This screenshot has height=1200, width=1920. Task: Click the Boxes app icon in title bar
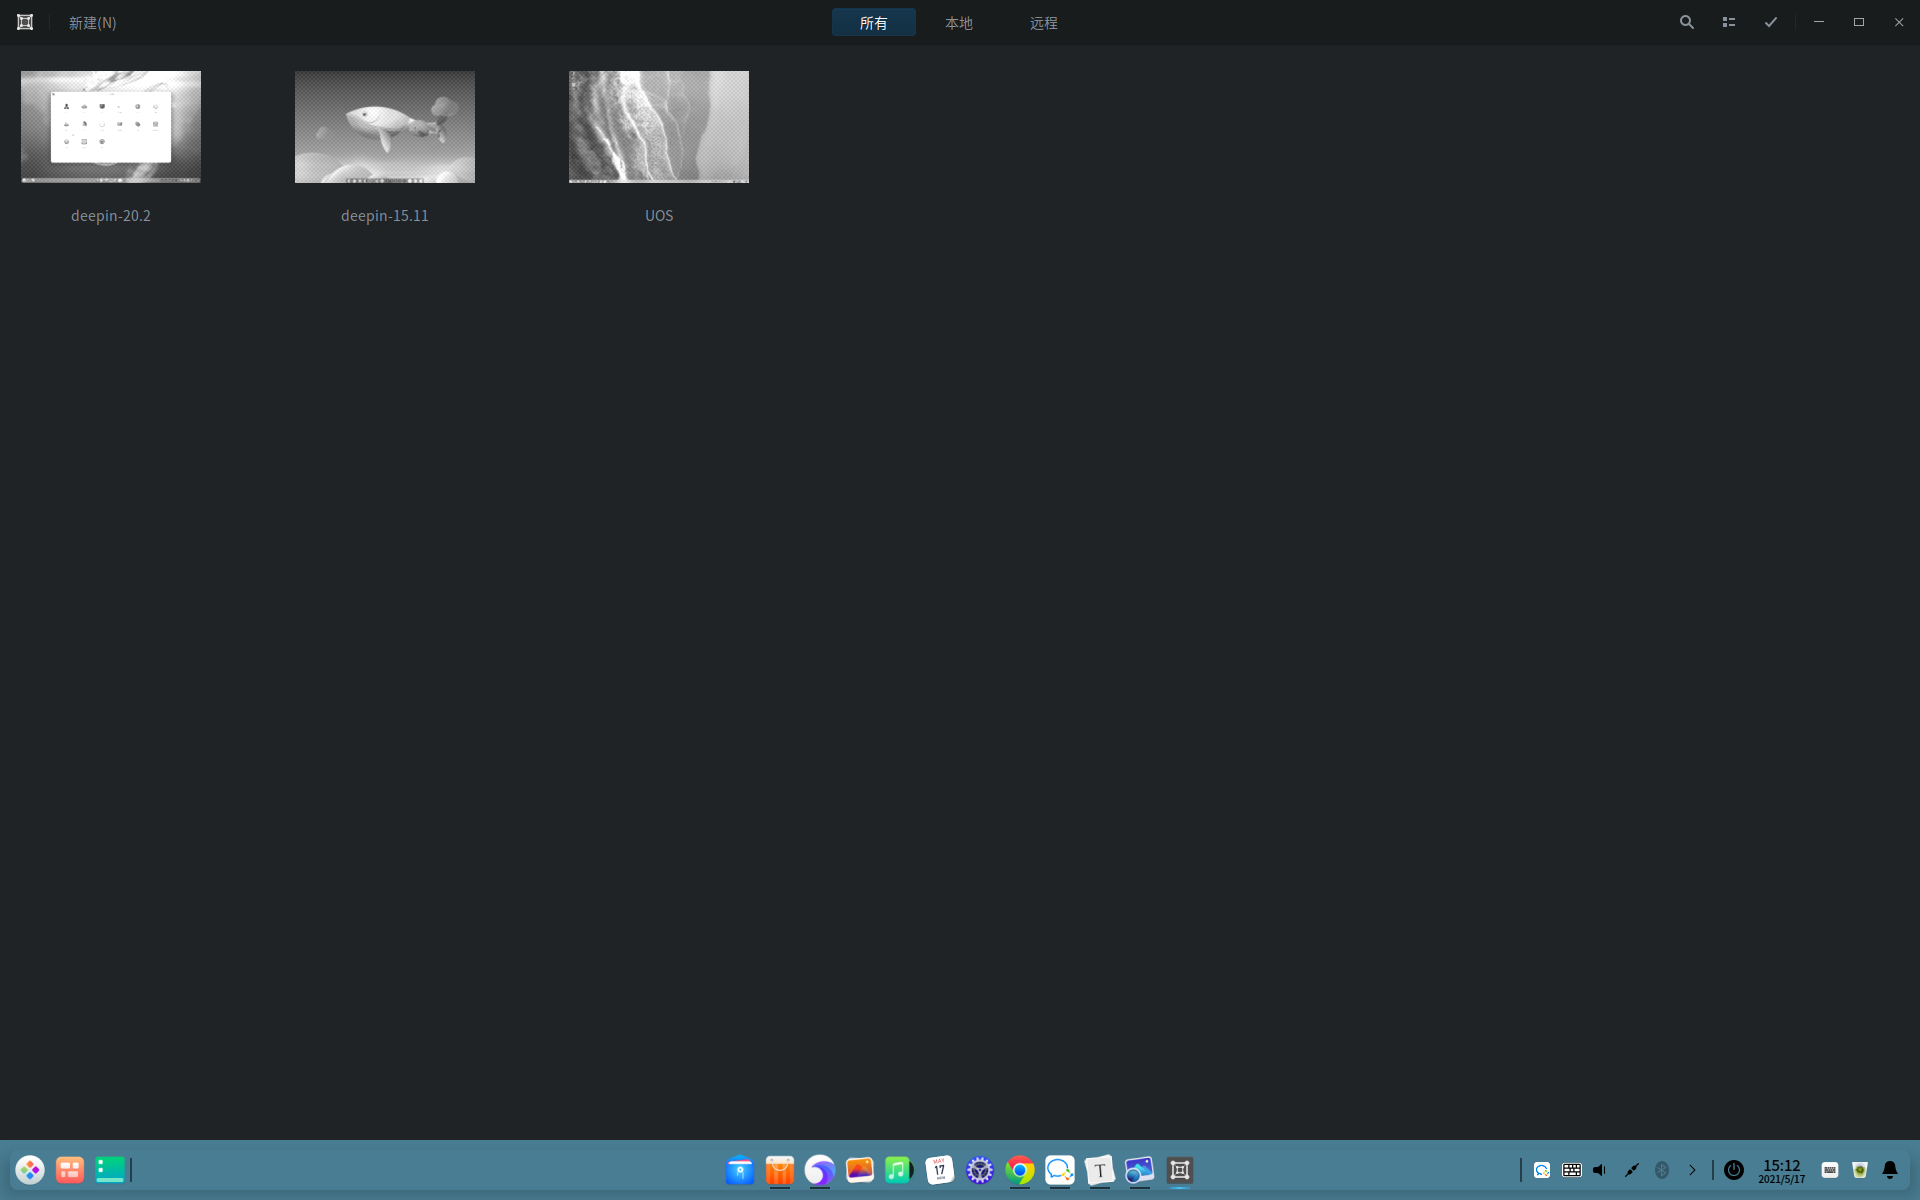pos(25,22)
